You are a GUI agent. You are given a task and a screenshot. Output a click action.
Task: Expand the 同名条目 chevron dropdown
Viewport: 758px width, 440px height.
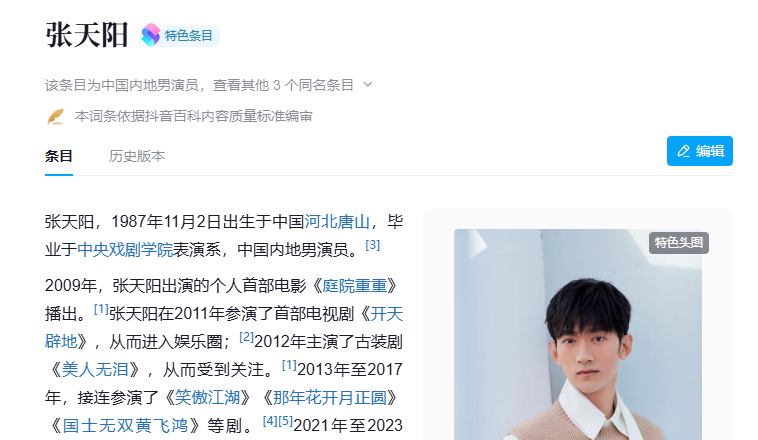[368, 85]
